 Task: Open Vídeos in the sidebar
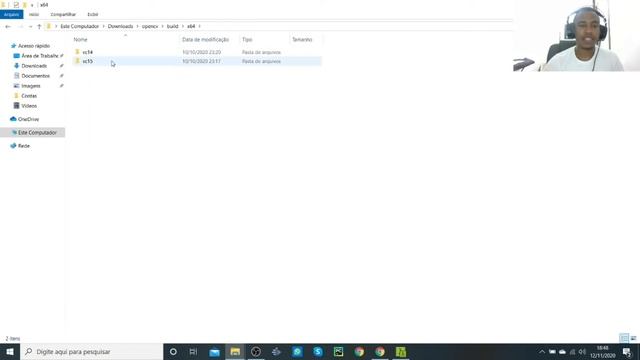tap(29, 106)
